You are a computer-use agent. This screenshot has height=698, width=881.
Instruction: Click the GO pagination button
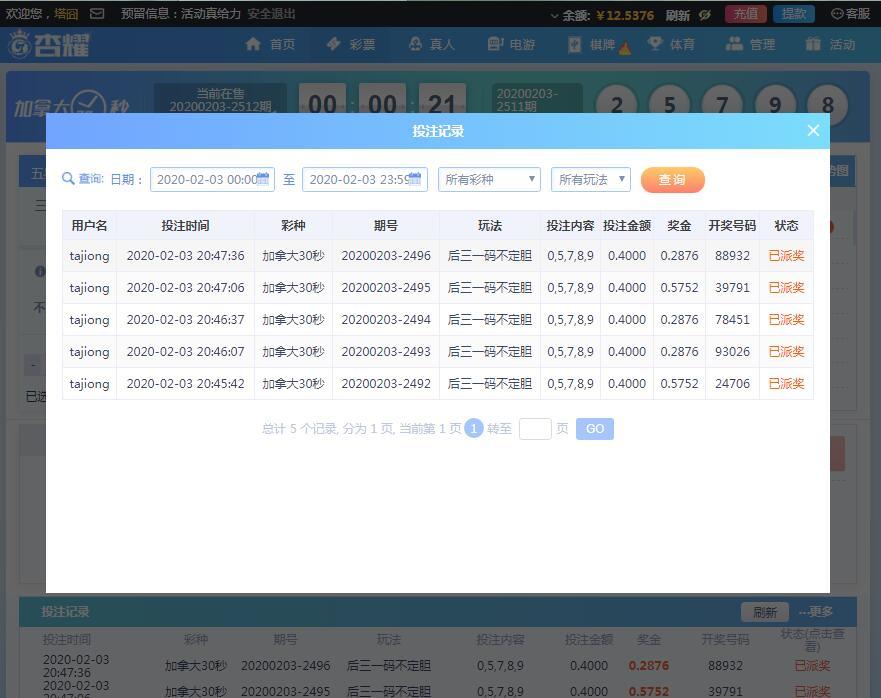coord(595,429)
